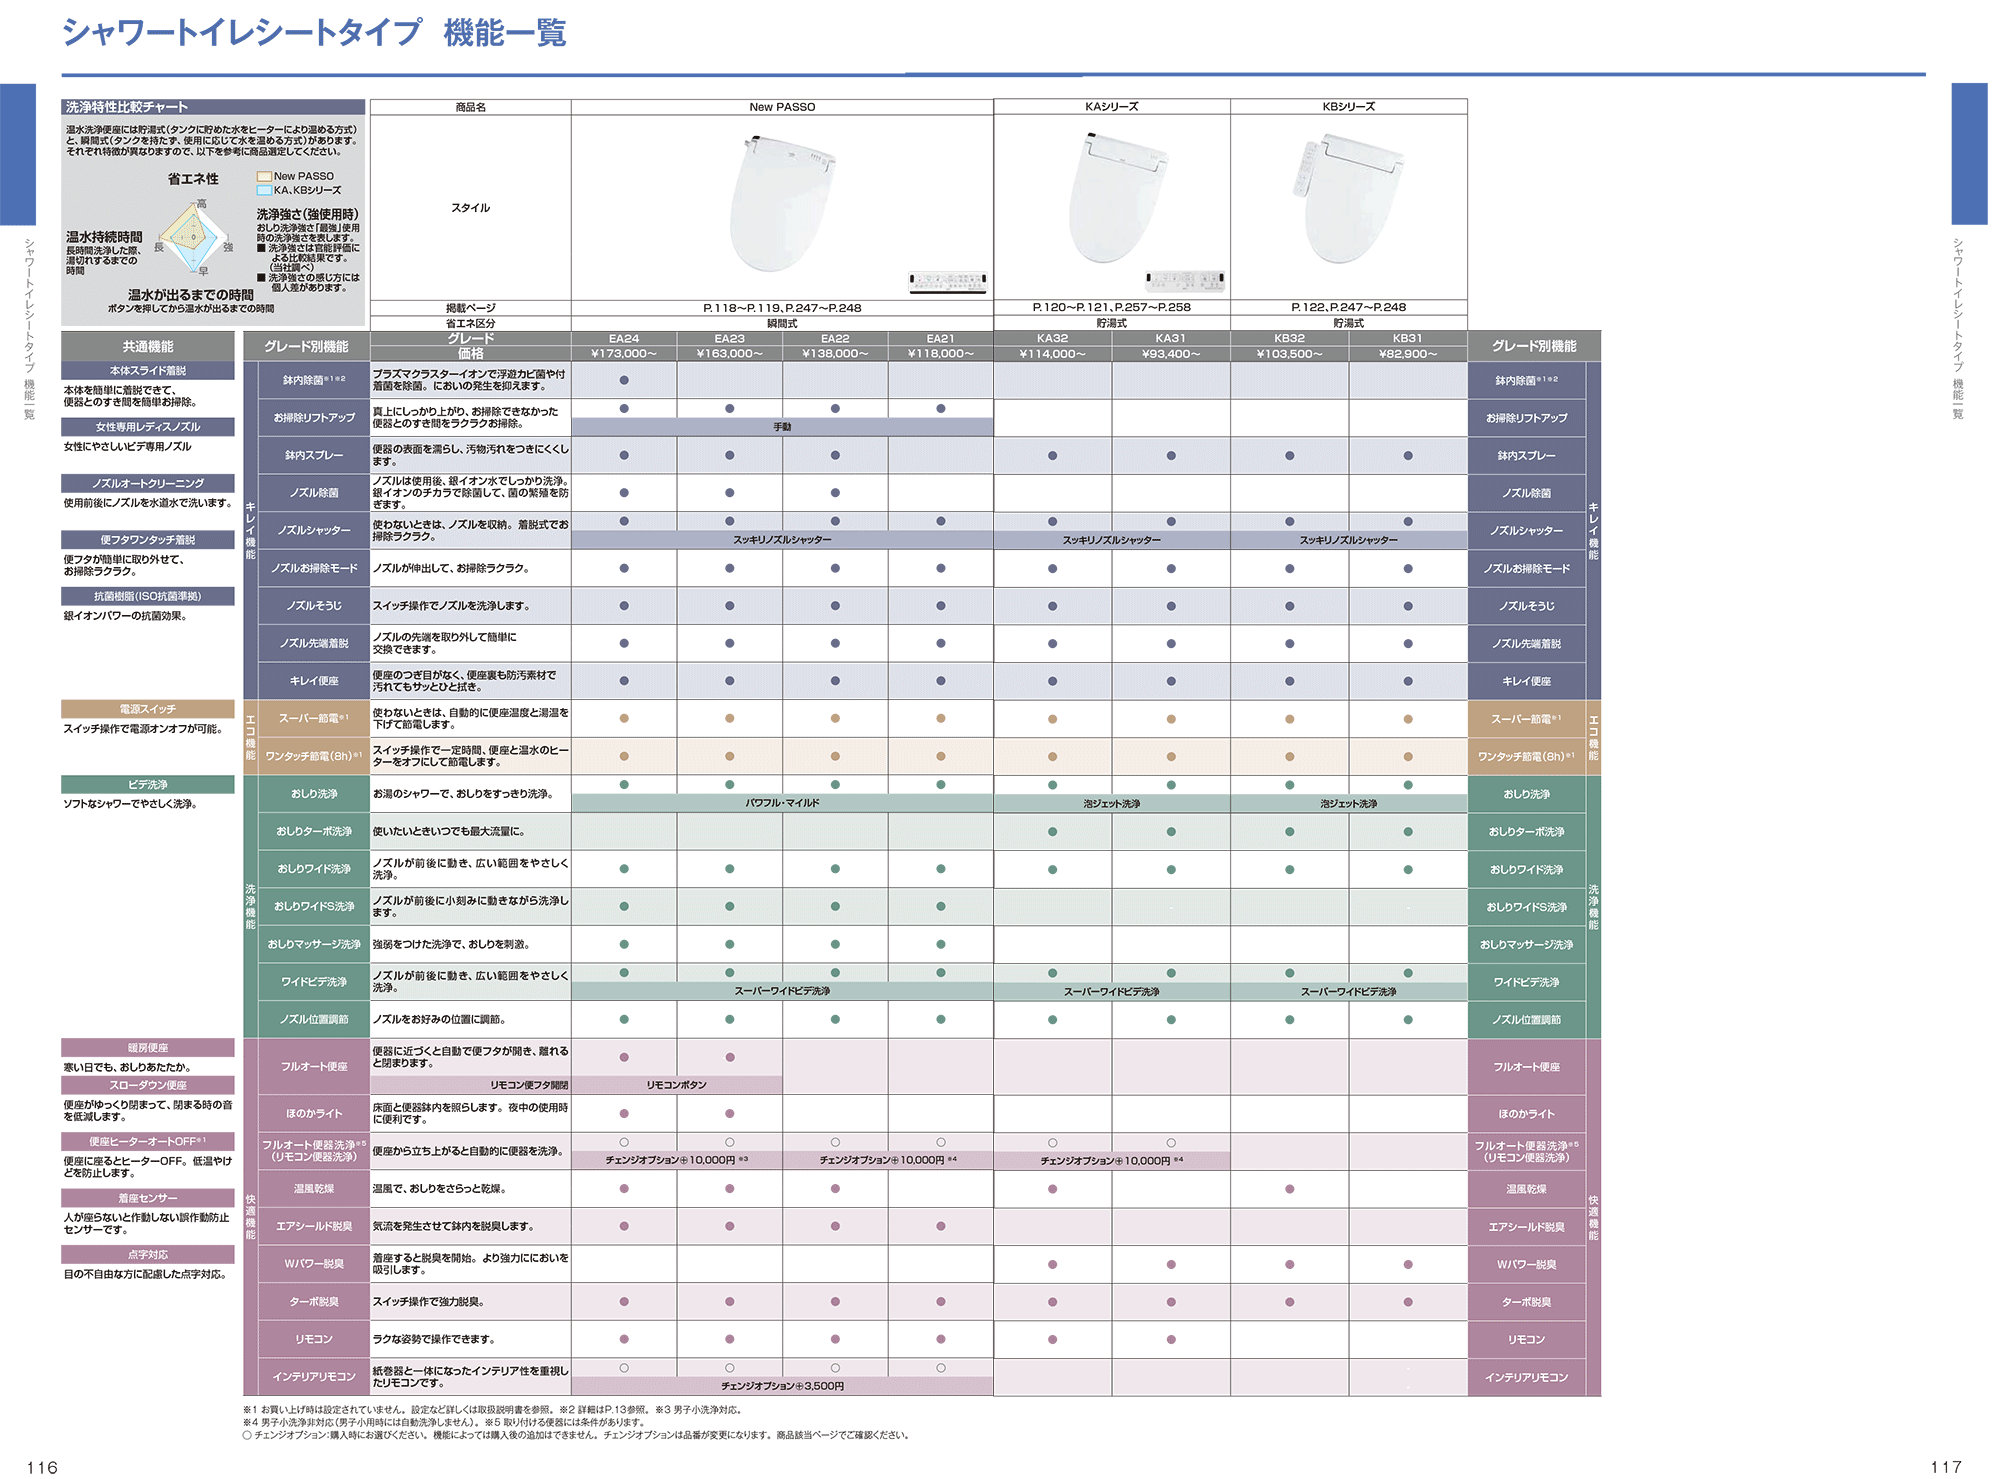Click the title シャワートイレシートタイプ 機能一覧
2000x1479 pixels.
[314, 32]
